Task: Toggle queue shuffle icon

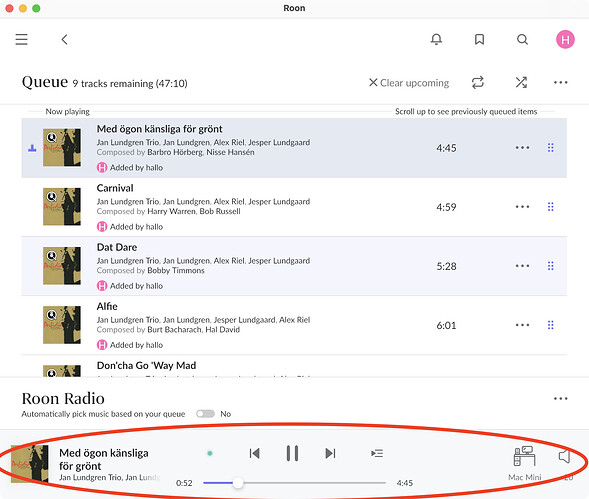Action: pos(521,83)
